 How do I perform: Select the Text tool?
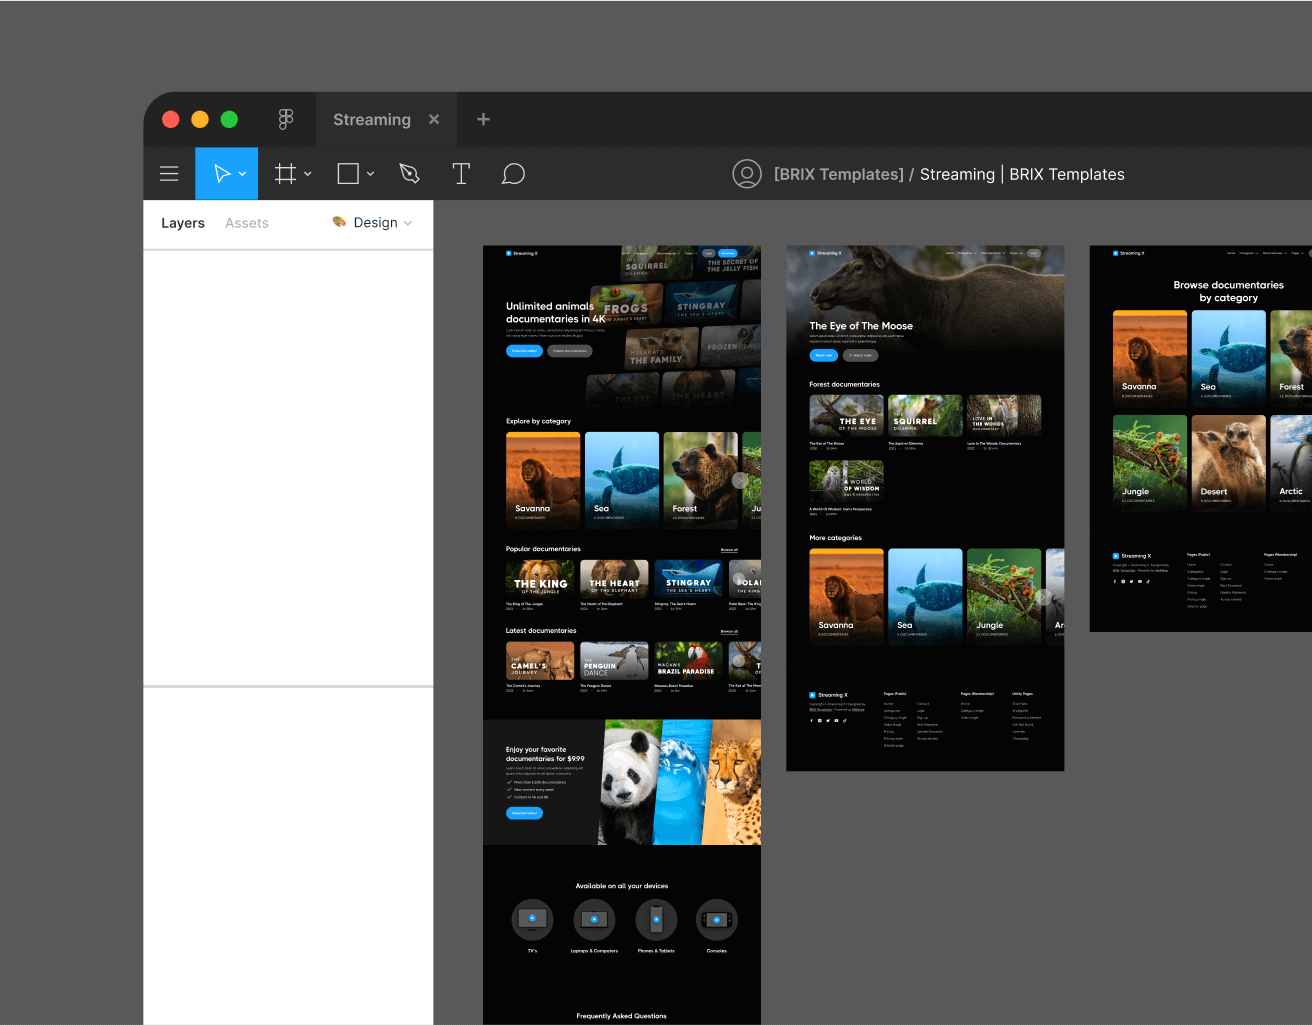[x=461, y=174]
